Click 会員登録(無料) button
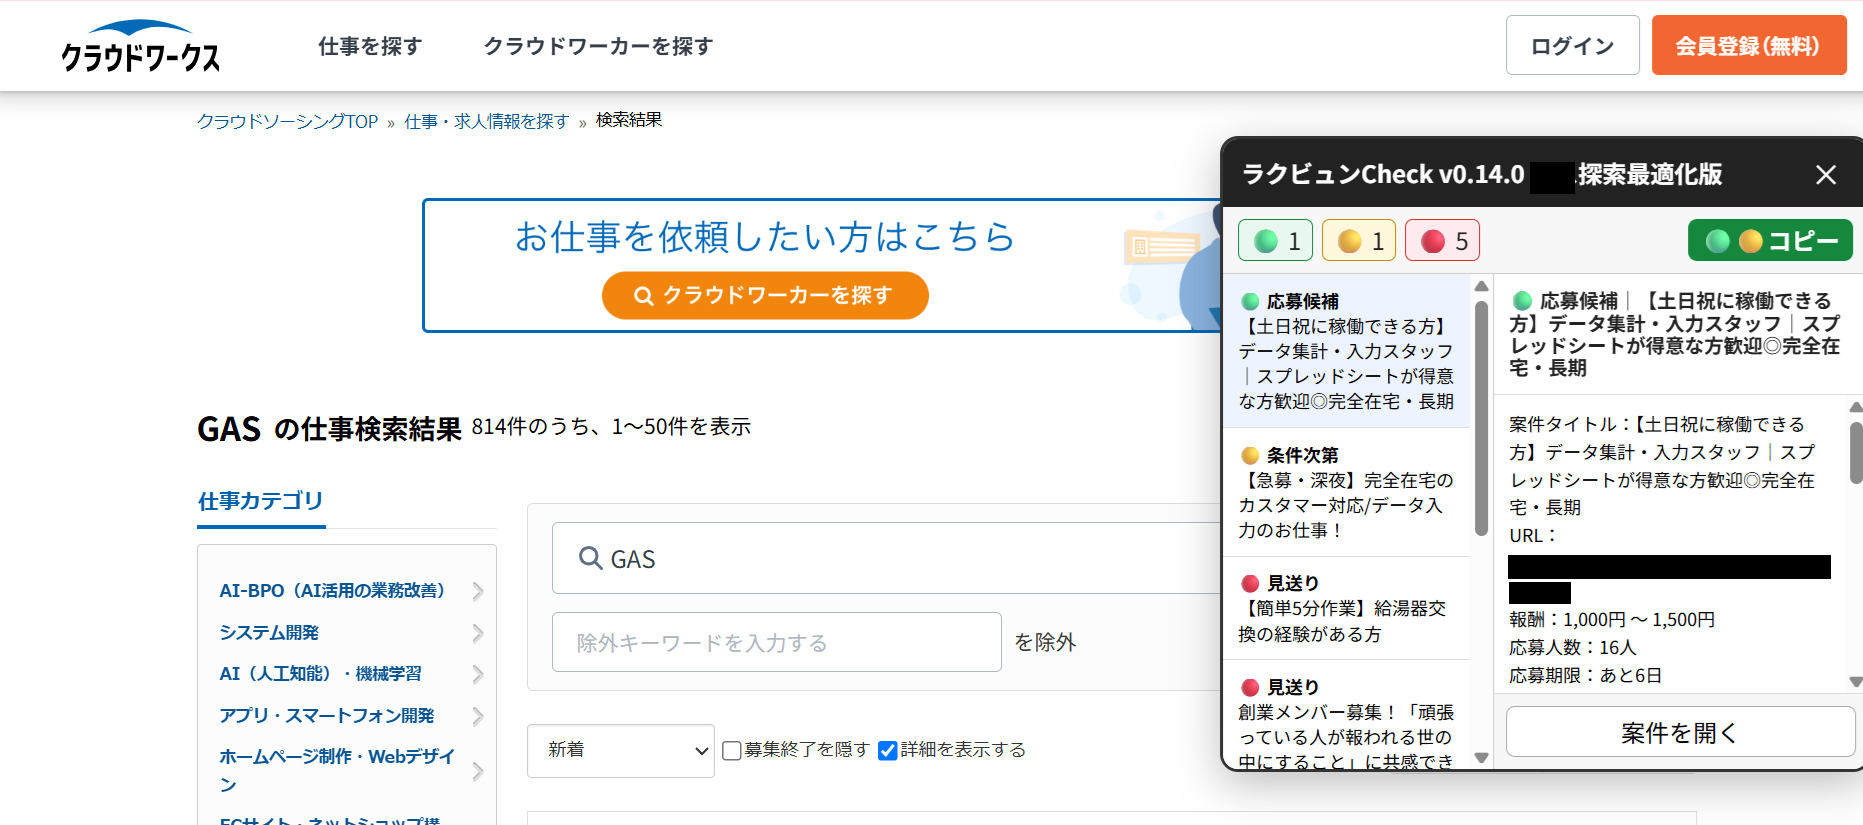Image resolution: width=1863 pixels, height=825 pixels. click(x=1749, y=45)
